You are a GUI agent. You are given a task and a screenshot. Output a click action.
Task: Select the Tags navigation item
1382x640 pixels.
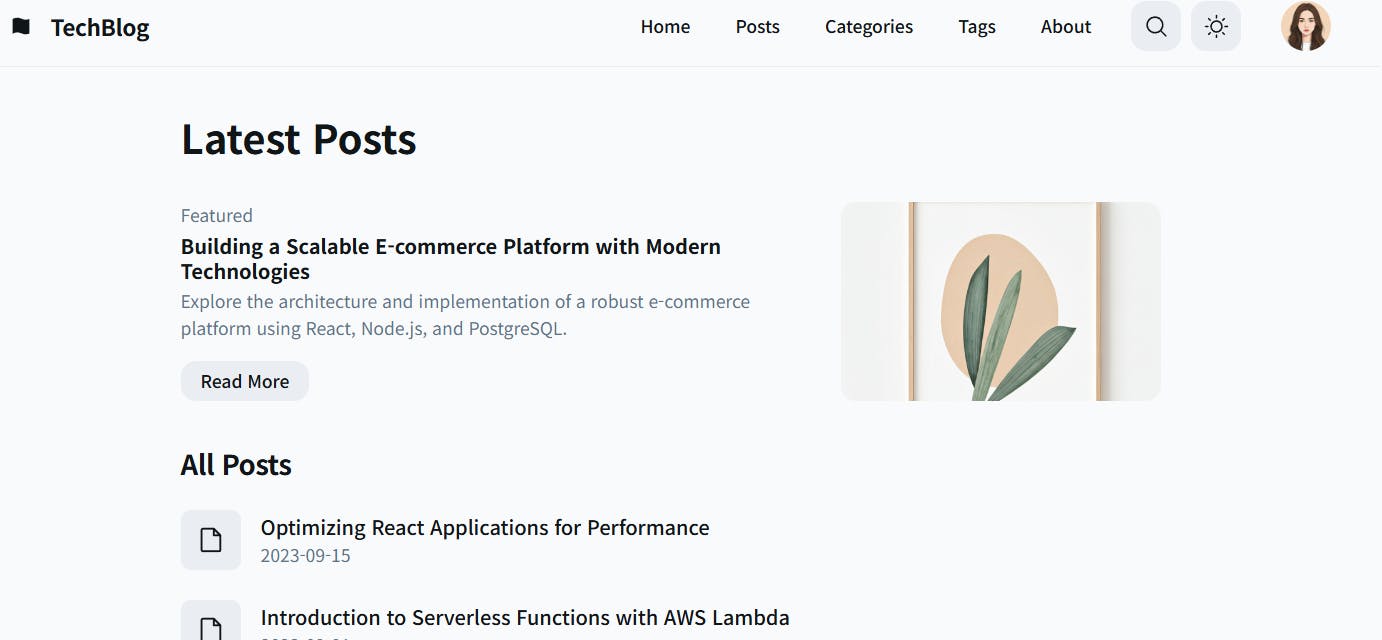coord(976,27)
